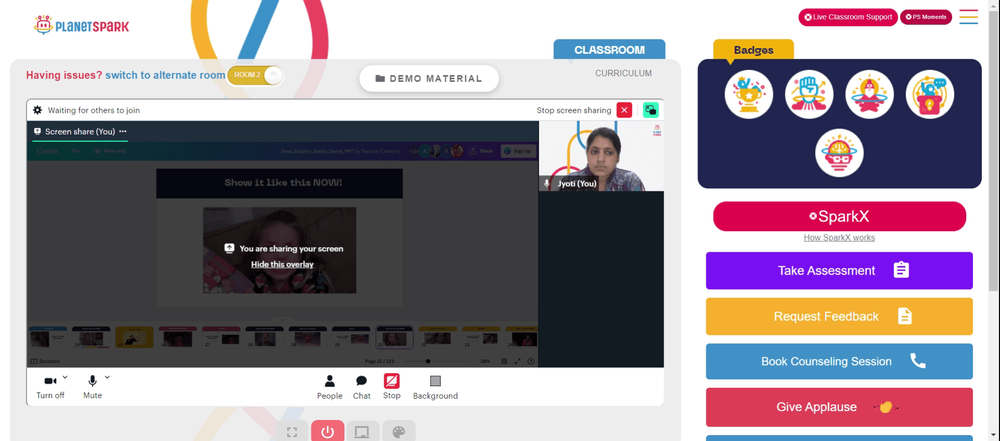Image resolution: width=1000 pixels, height=441 pixels.
Task: Open the hamburger menu at top right
Action: click(969, 17)
